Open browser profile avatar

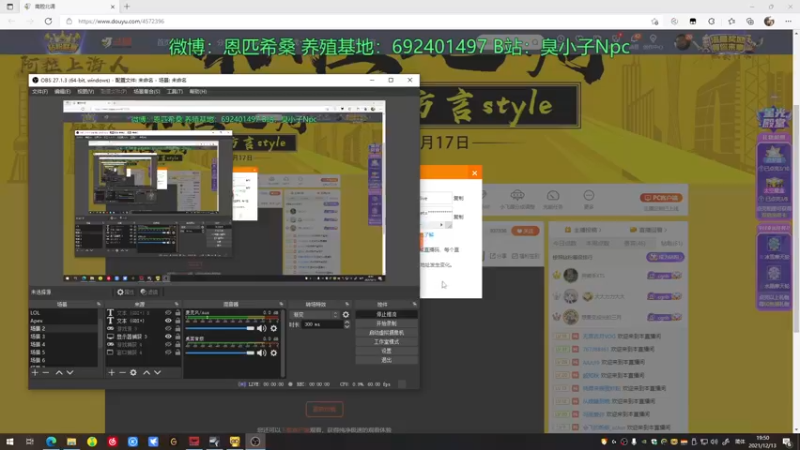[769, 21]
